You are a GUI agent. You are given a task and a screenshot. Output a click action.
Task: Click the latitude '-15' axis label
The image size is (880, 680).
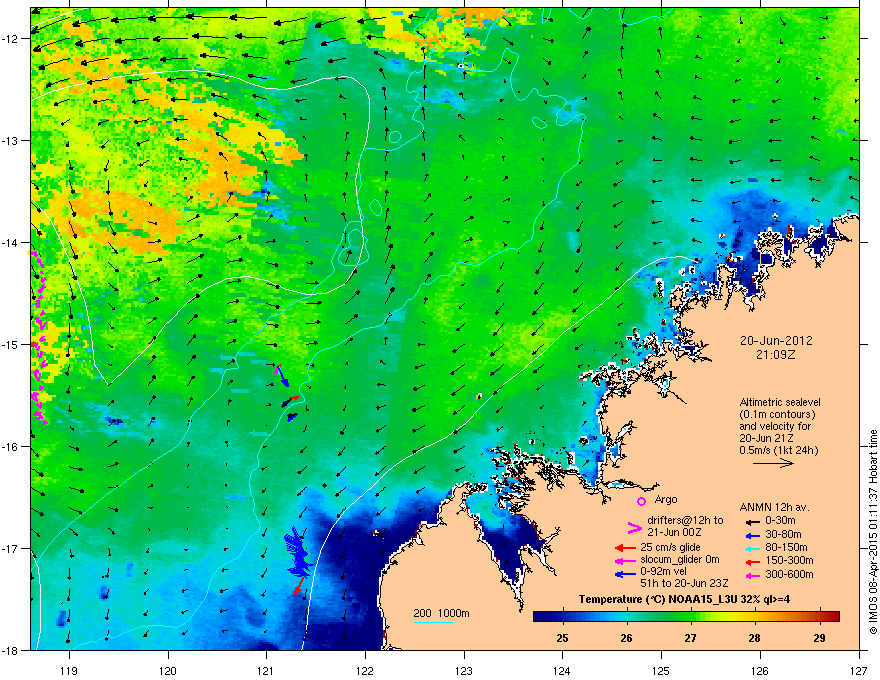coord(12,344)
